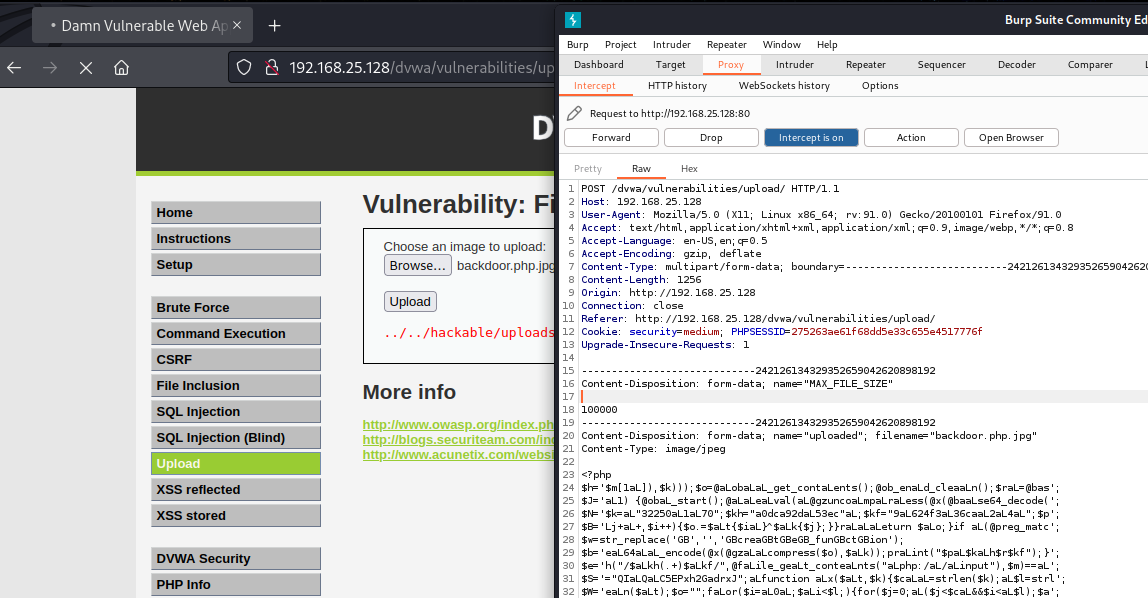Viewport: 1148px width, 598px height.
Task: Open the Home item in DVWA sidebar
Action: point(236,212)
